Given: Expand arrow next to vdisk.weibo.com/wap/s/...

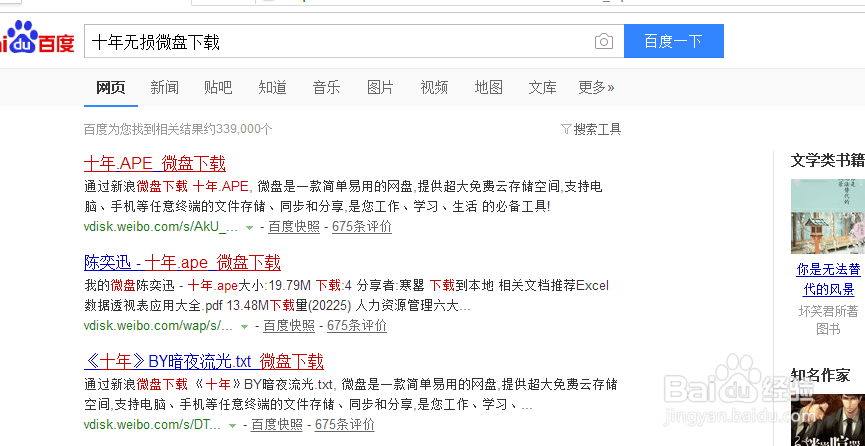Looking at the screenshot, I should click(x=244, y=326).
